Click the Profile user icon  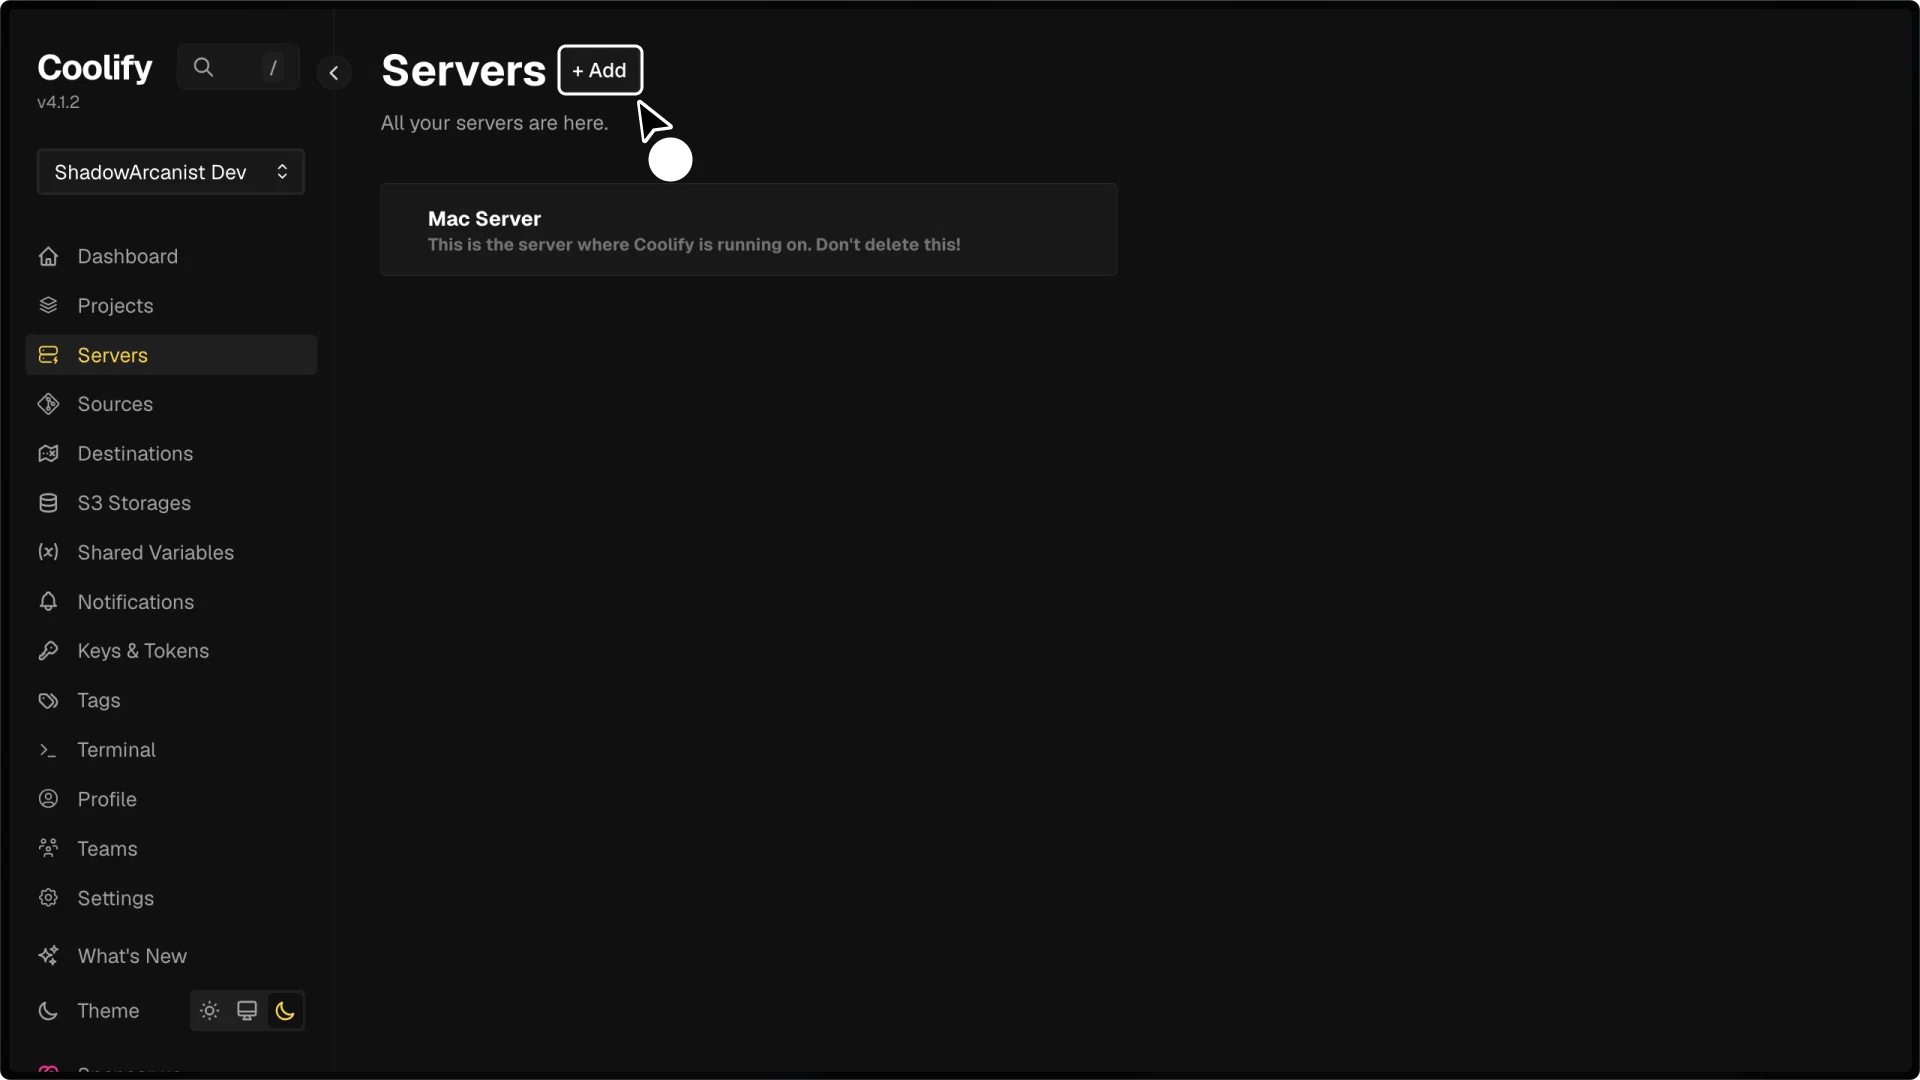click(48, 799)
